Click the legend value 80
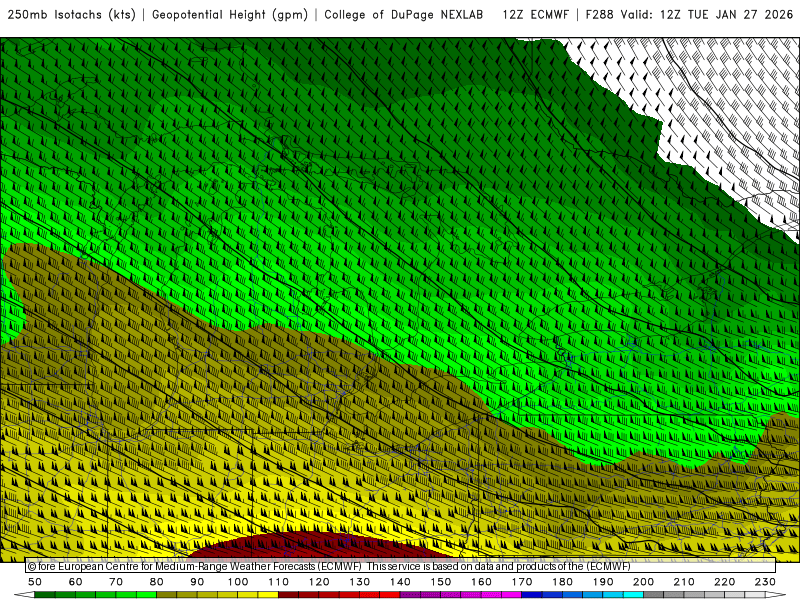 pos(157,582)
